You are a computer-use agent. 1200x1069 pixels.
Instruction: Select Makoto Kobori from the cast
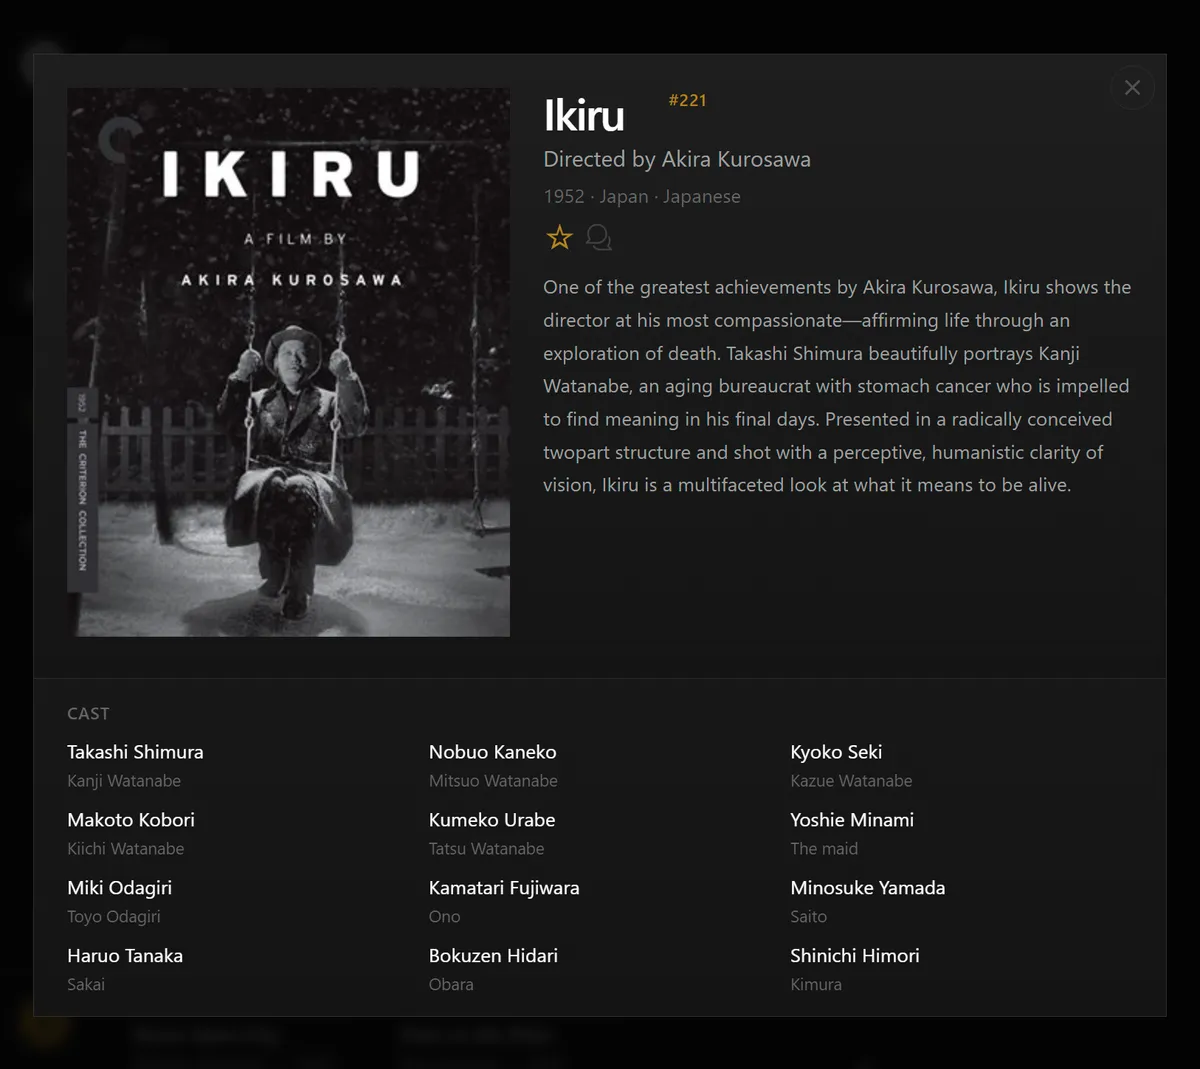pos(130,819)
